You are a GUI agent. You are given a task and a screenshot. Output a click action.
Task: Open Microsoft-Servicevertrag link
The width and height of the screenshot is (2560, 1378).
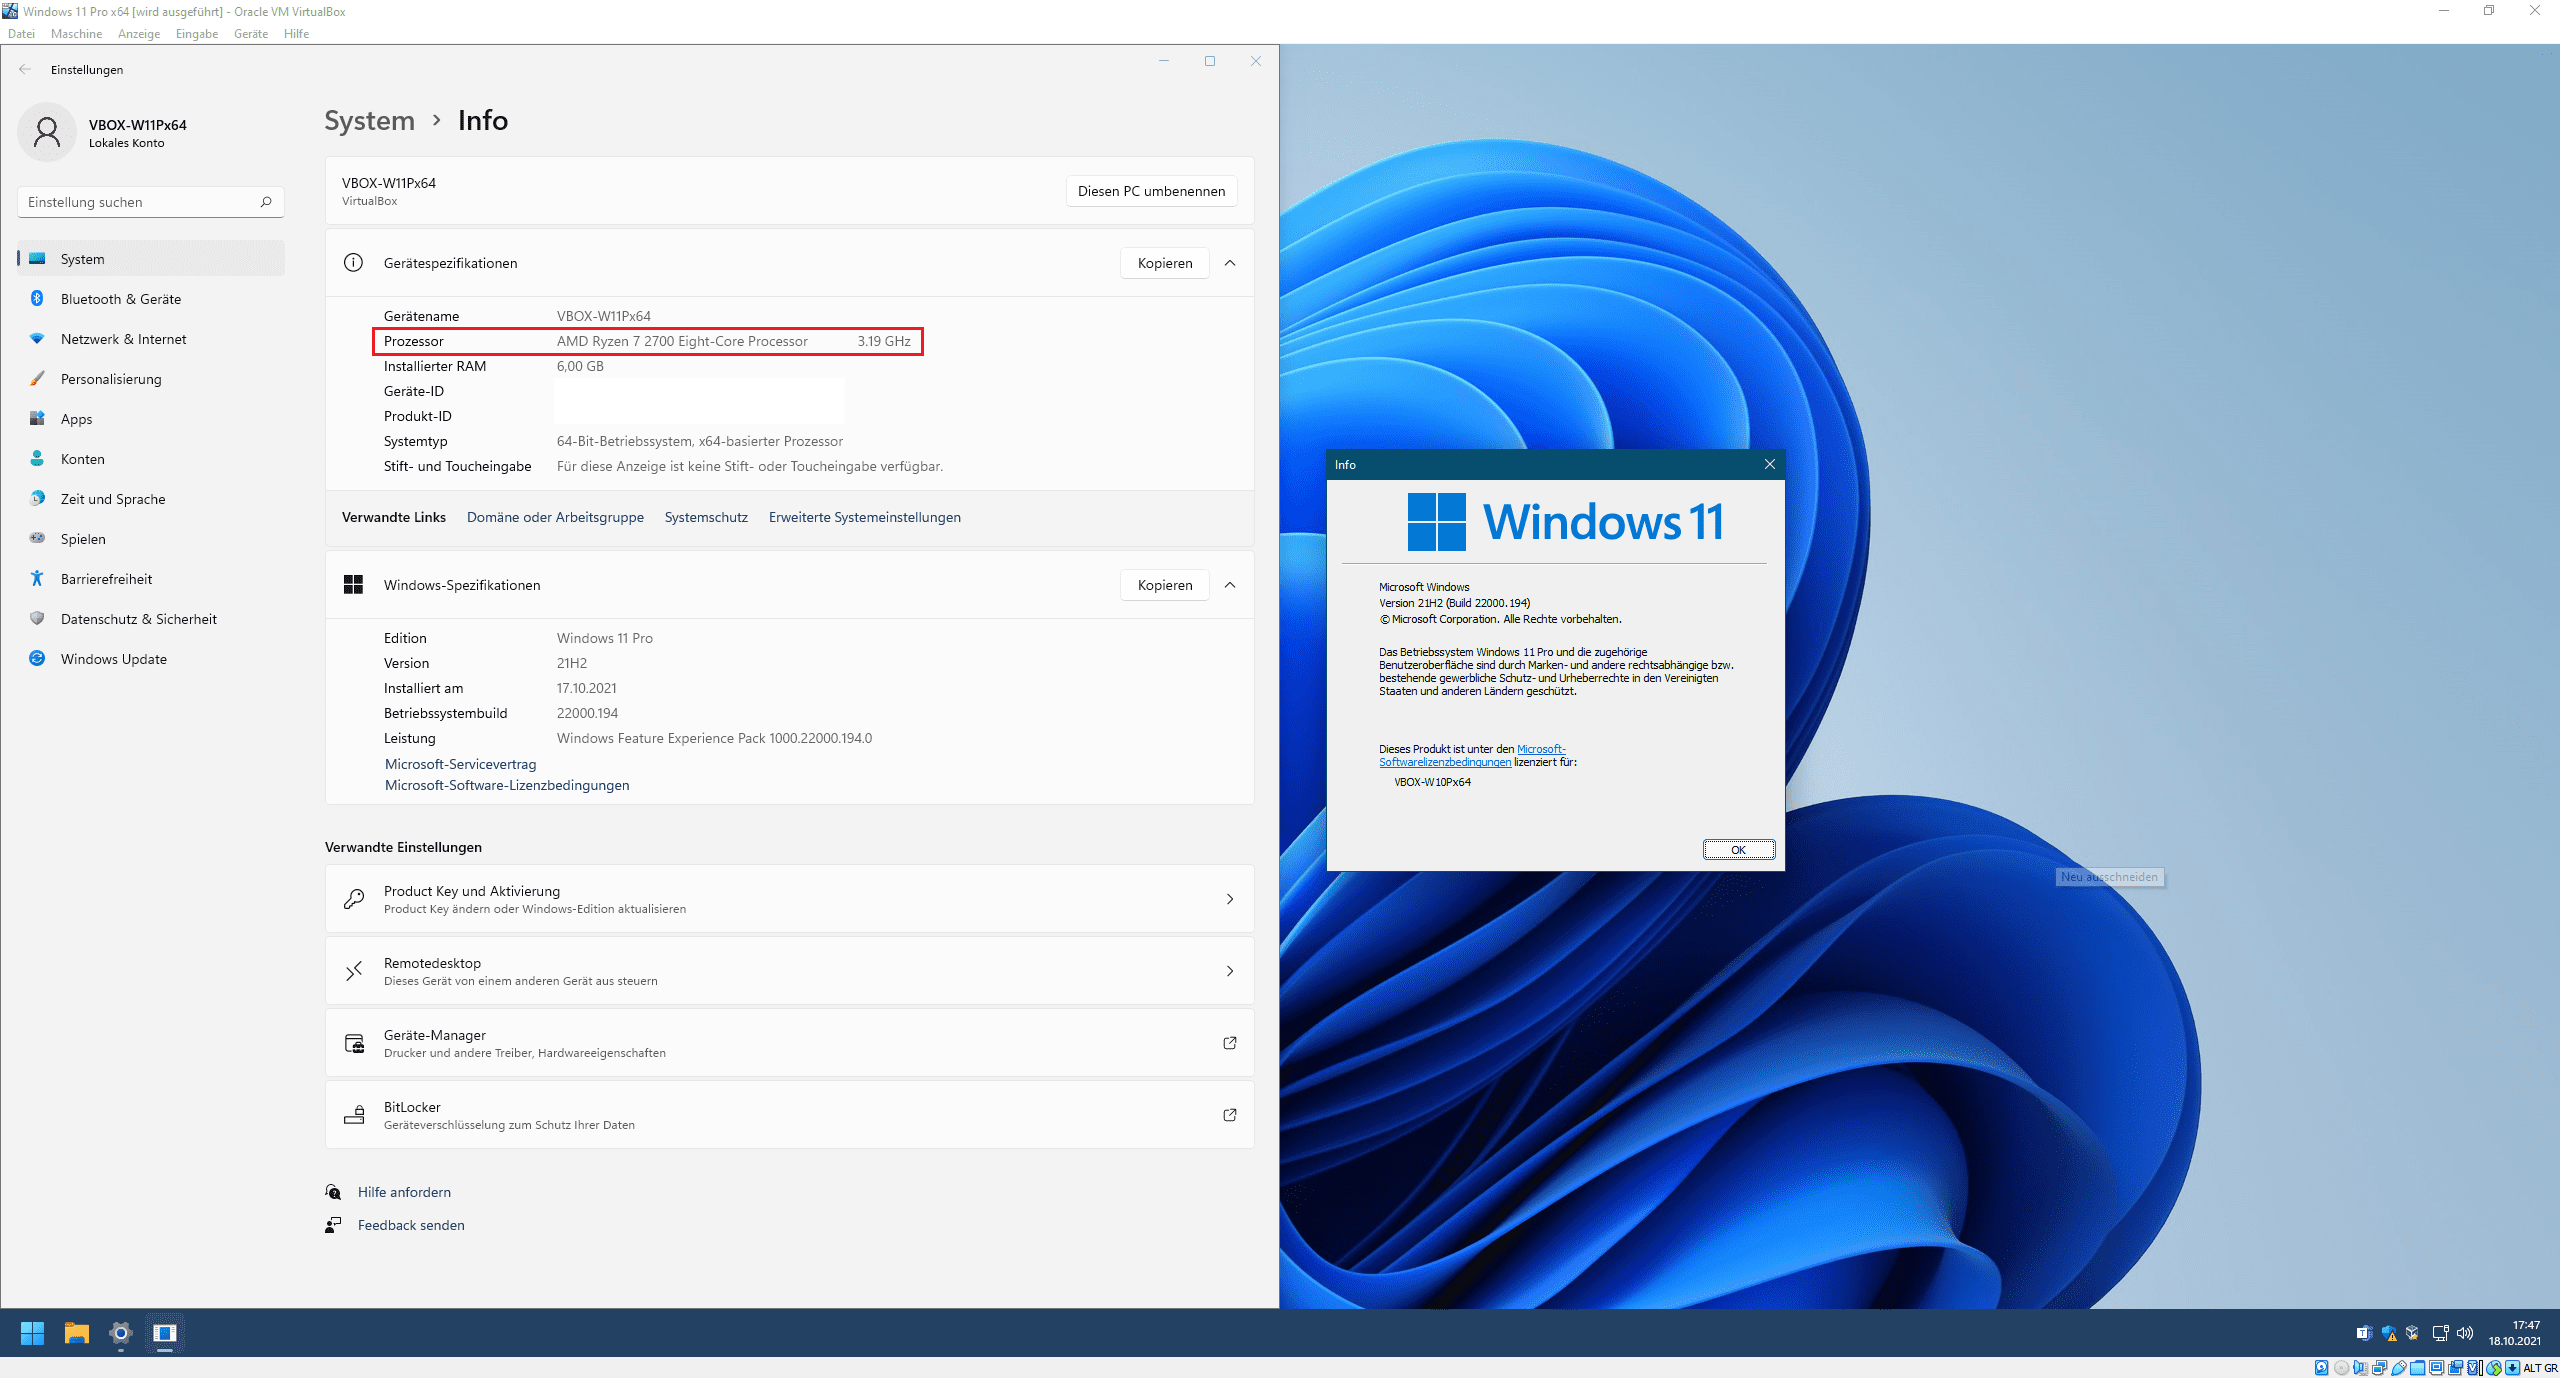pos(461,764)
